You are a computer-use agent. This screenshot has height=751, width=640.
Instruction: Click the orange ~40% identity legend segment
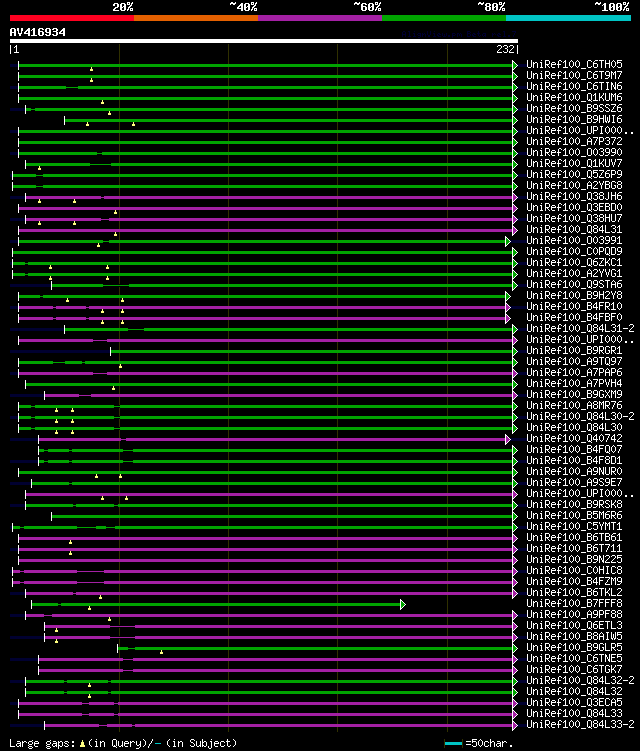196,18
